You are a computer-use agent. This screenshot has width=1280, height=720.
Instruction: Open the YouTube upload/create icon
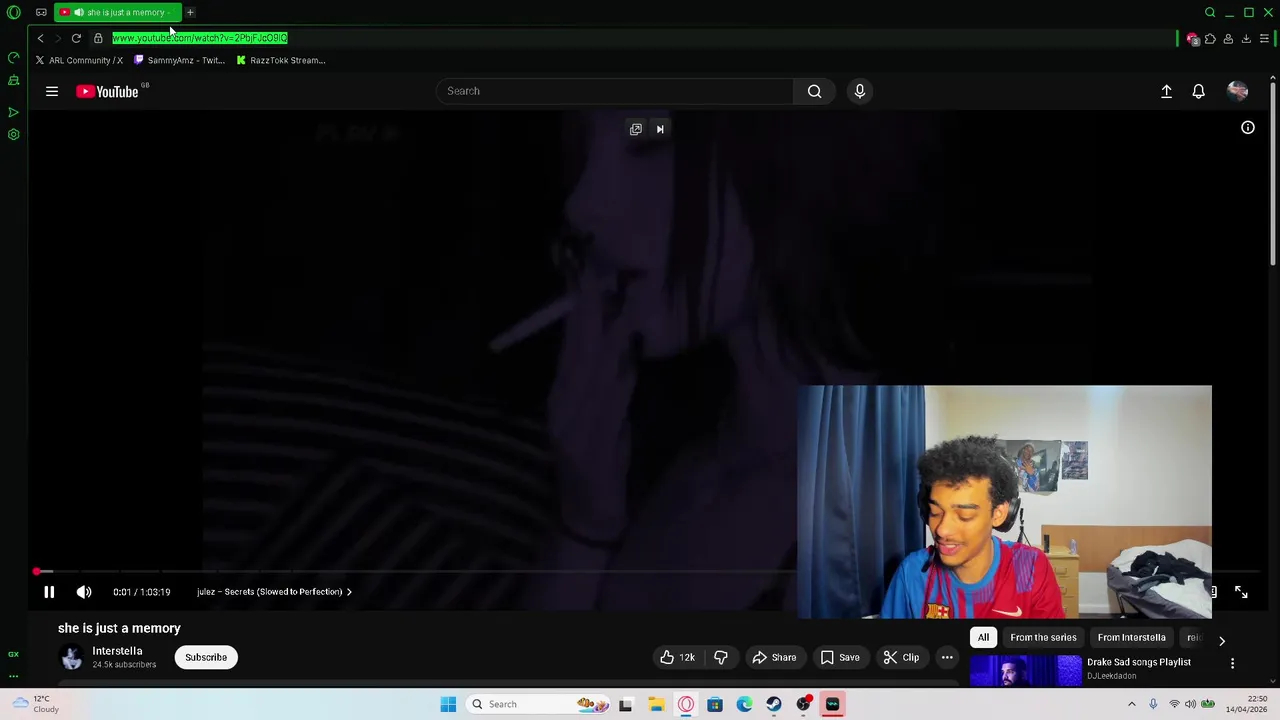[x=1166, y=91]
